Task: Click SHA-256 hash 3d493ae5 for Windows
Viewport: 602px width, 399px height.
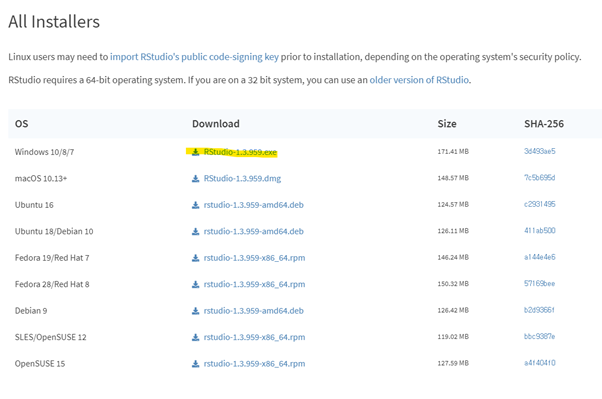Action: pyautogui.click(x=539, y=151)
